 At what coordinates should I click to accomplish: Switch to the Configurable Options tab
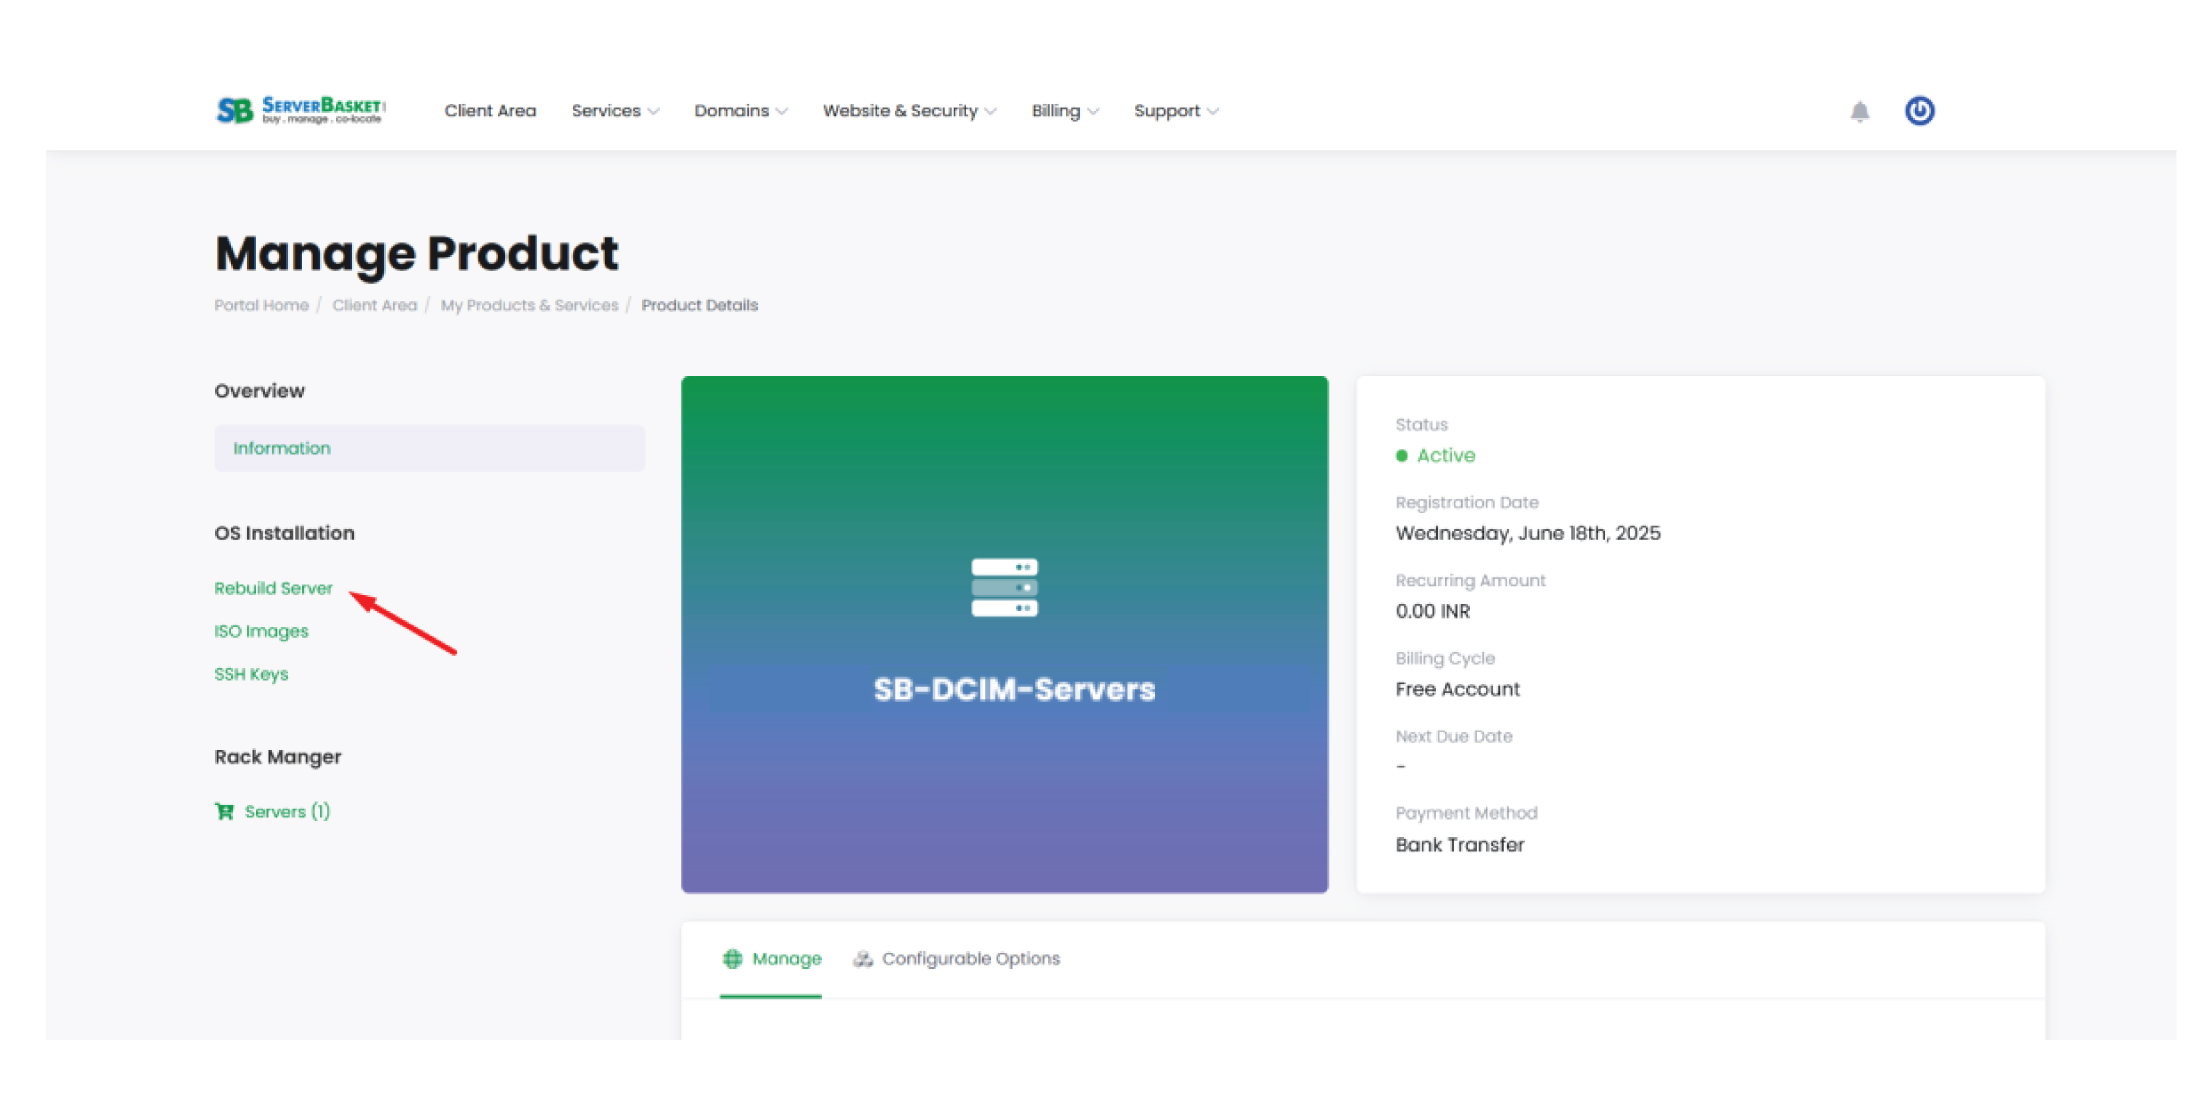point(970,958)
